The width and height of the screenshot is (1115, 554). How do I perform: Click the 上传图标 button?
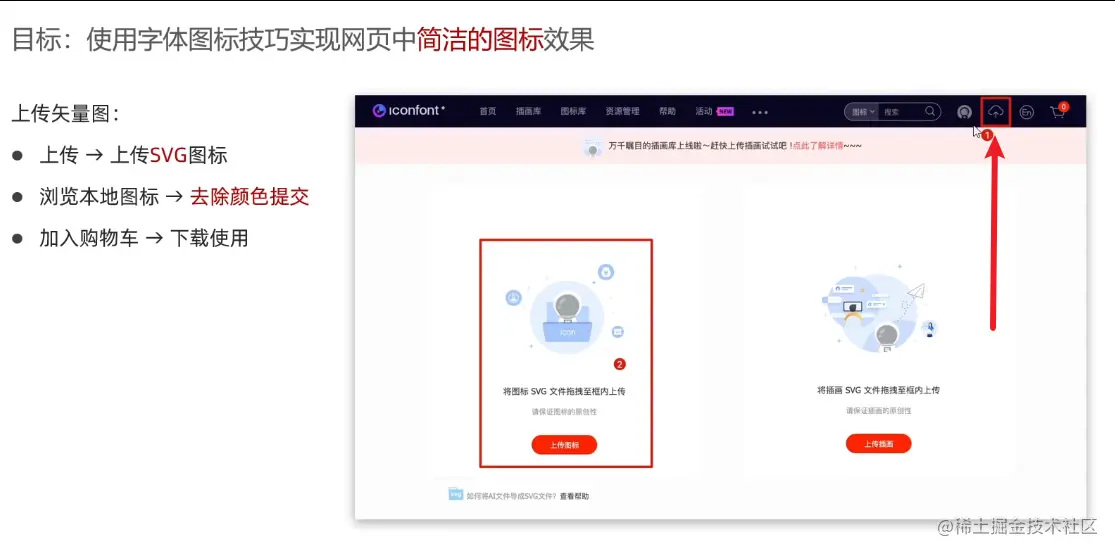click(x=564, y=444)
